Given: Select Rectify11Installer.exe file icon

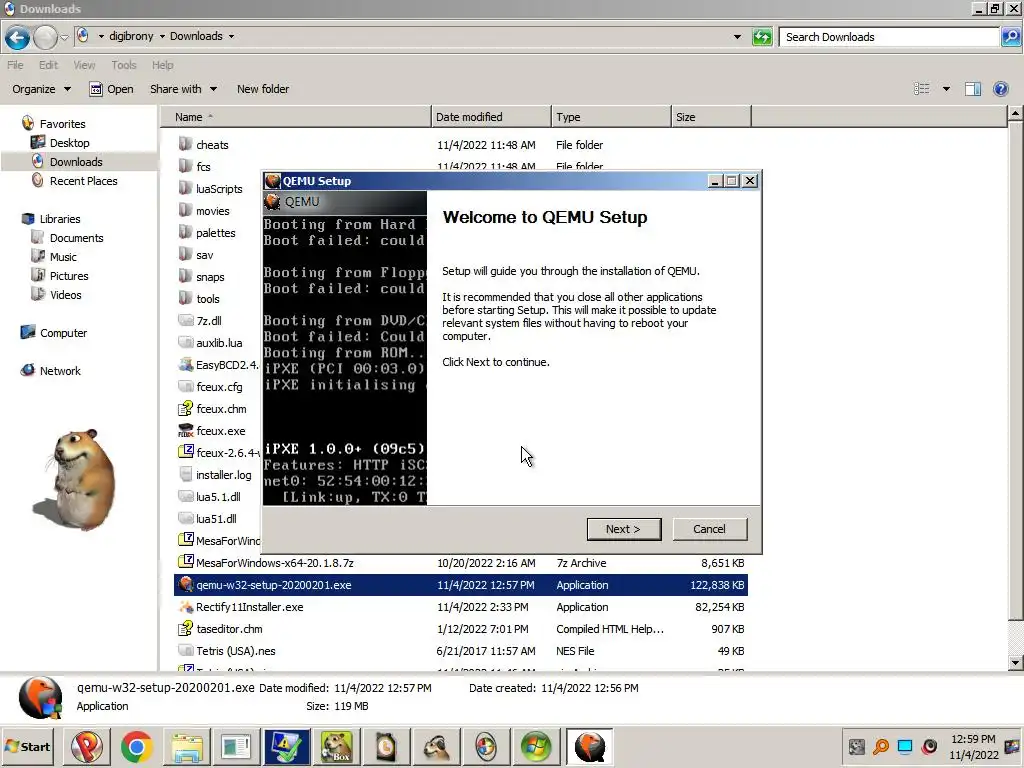Looking at the screenshot, I should (x=185, y=607).
